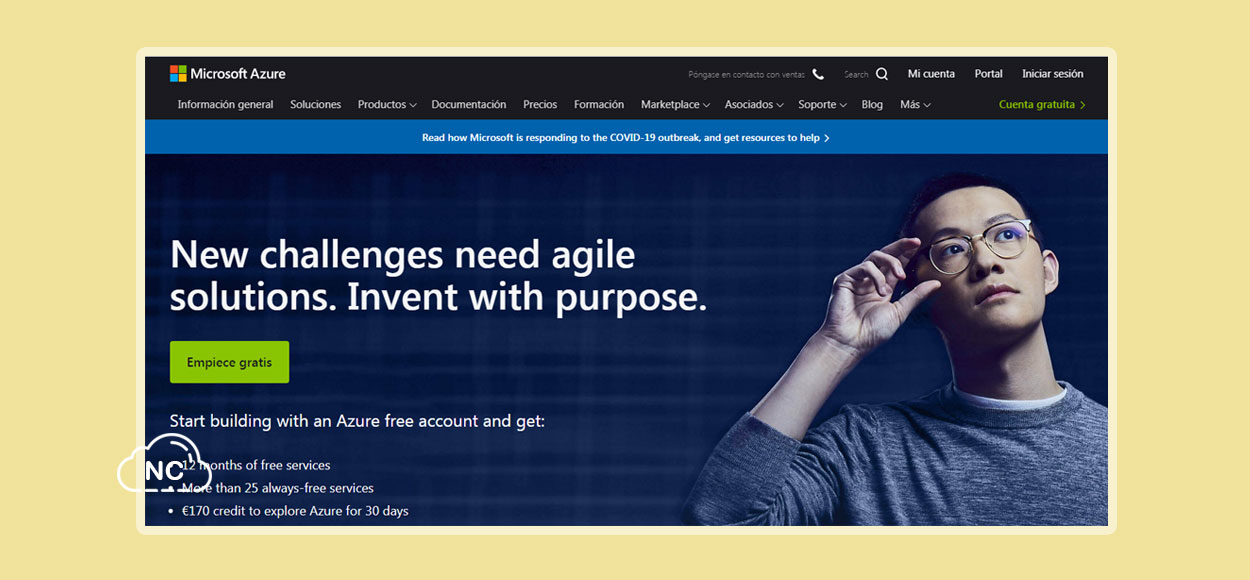Image resolution: width=1250 pixels, height=580 pixels.
Task: Open the Marketplace dropdown
Action: 675,104
